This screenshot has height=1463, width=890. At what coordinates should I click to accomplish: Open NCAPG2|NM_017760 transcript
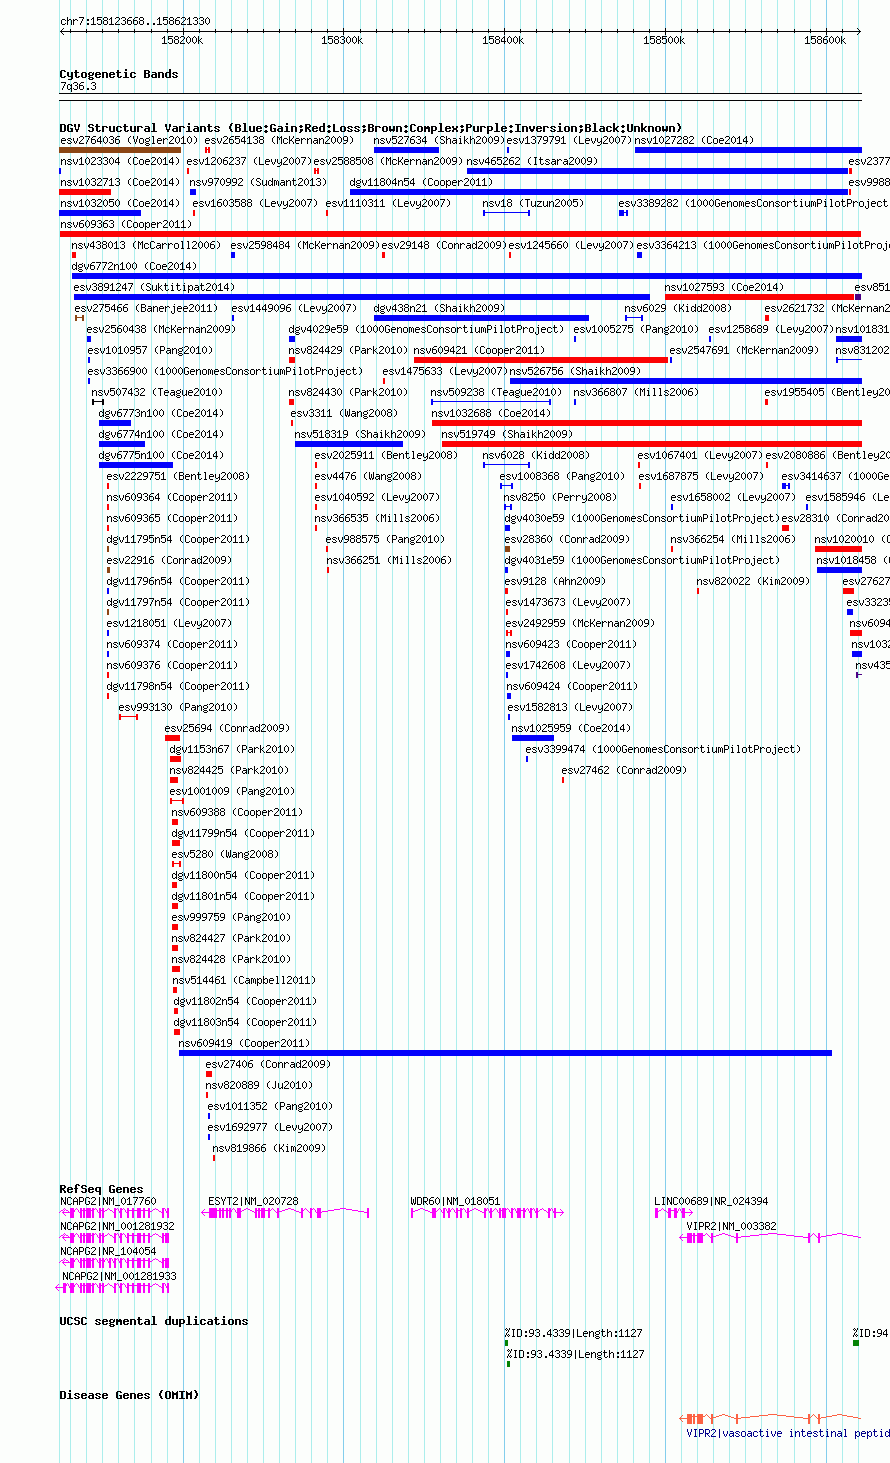coord(108,1201)
